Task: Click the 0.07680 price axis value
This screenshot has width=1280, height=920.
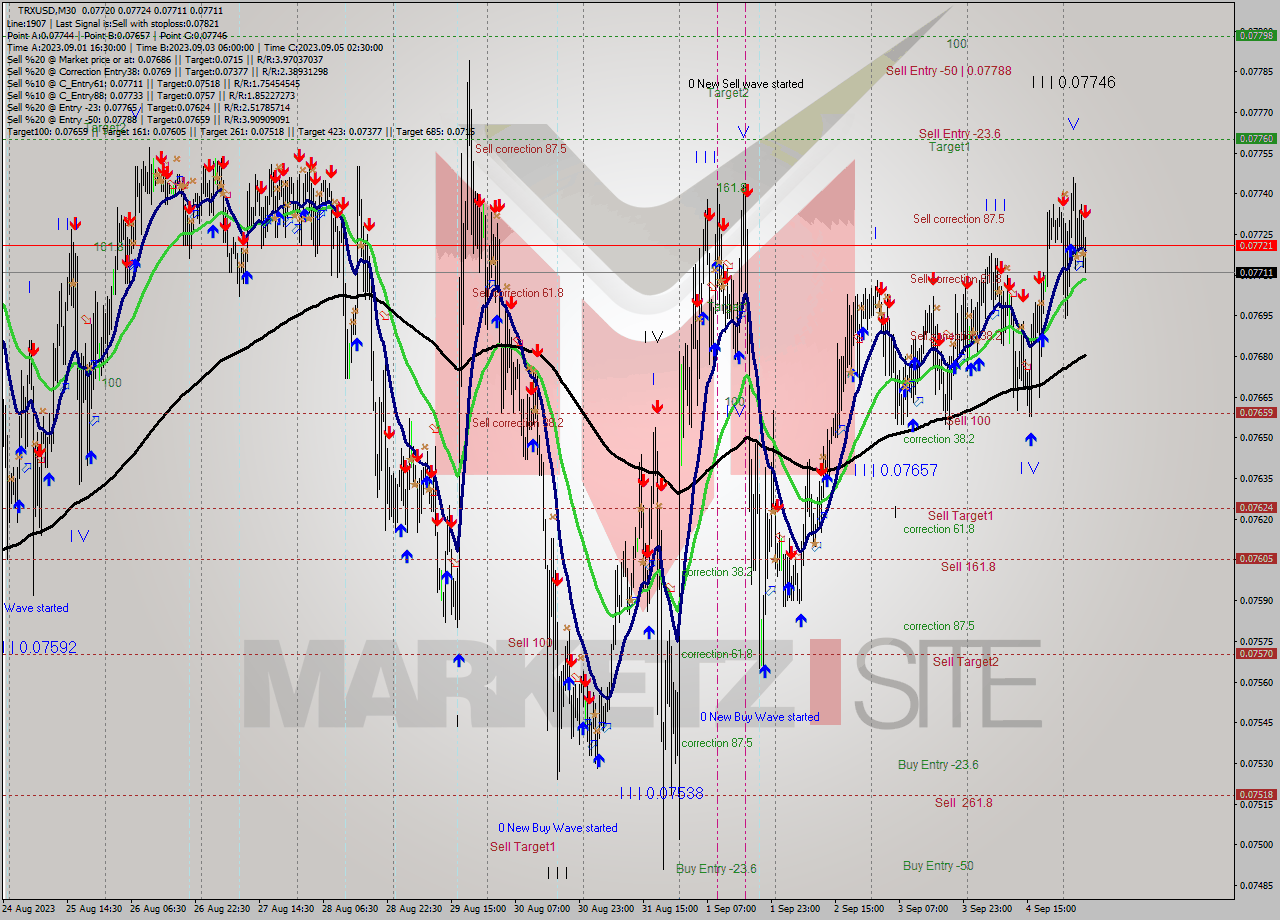Action: 1257,357
